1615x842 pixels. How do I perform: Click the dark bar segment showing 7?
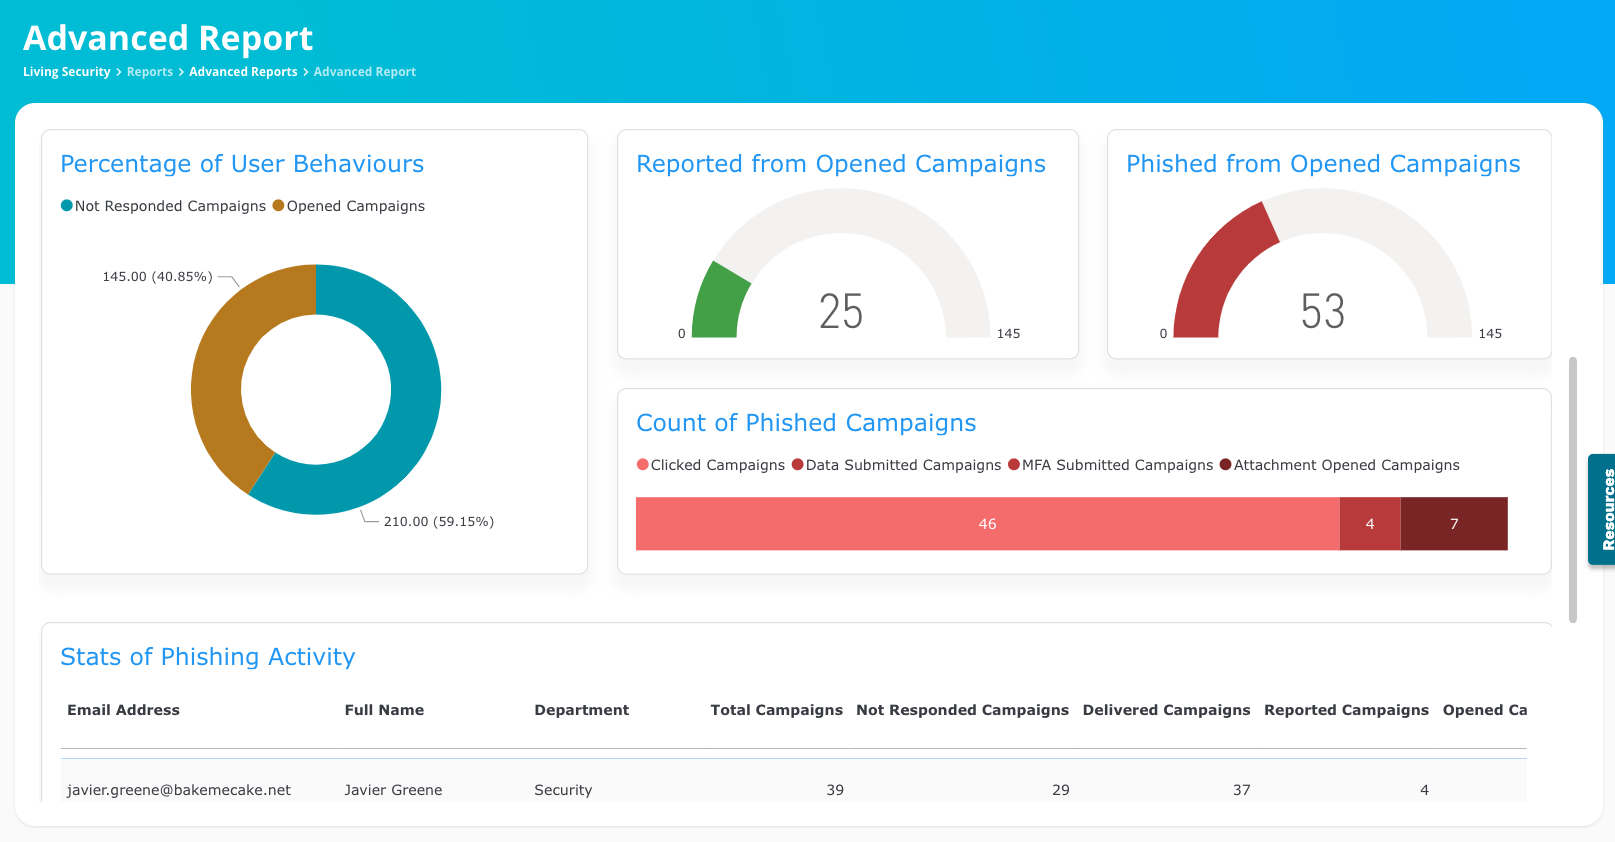(1454, 524)
